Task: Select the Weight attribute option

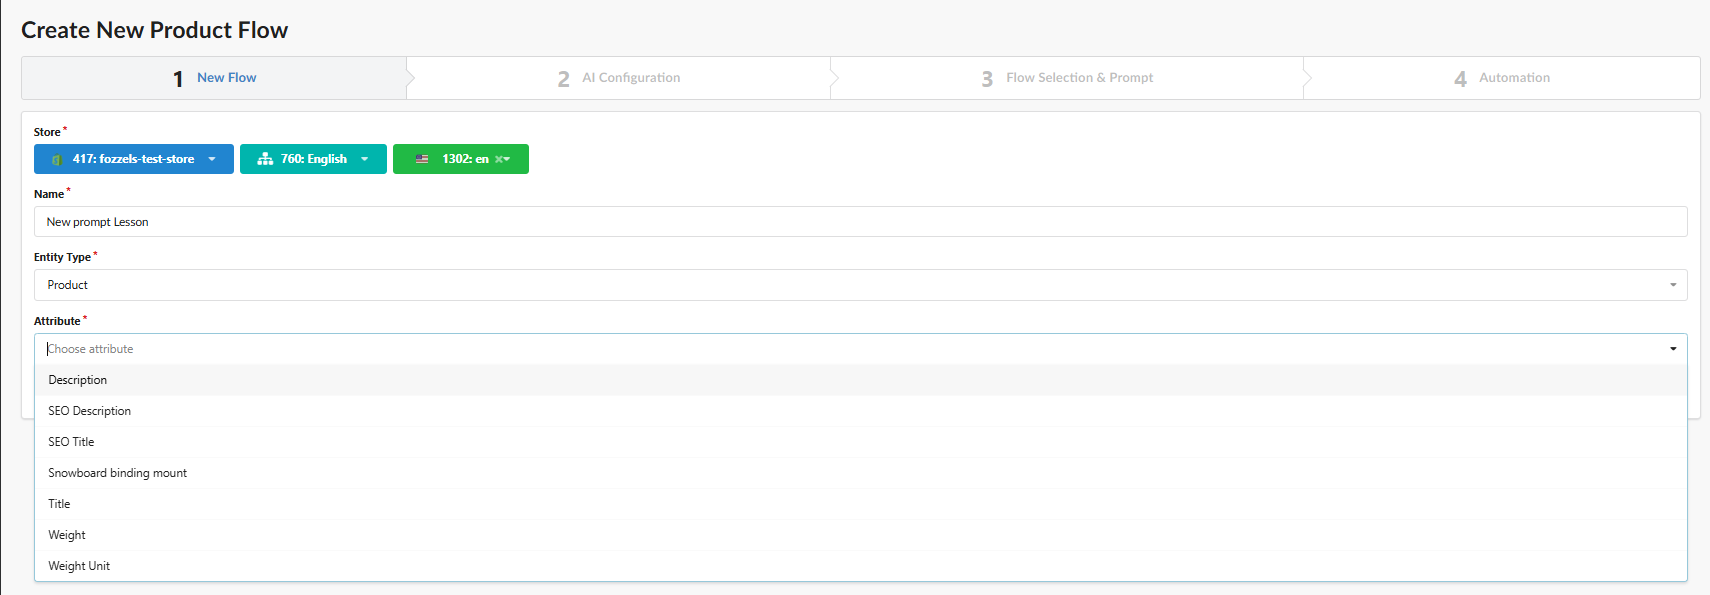Action: [861, 535]
